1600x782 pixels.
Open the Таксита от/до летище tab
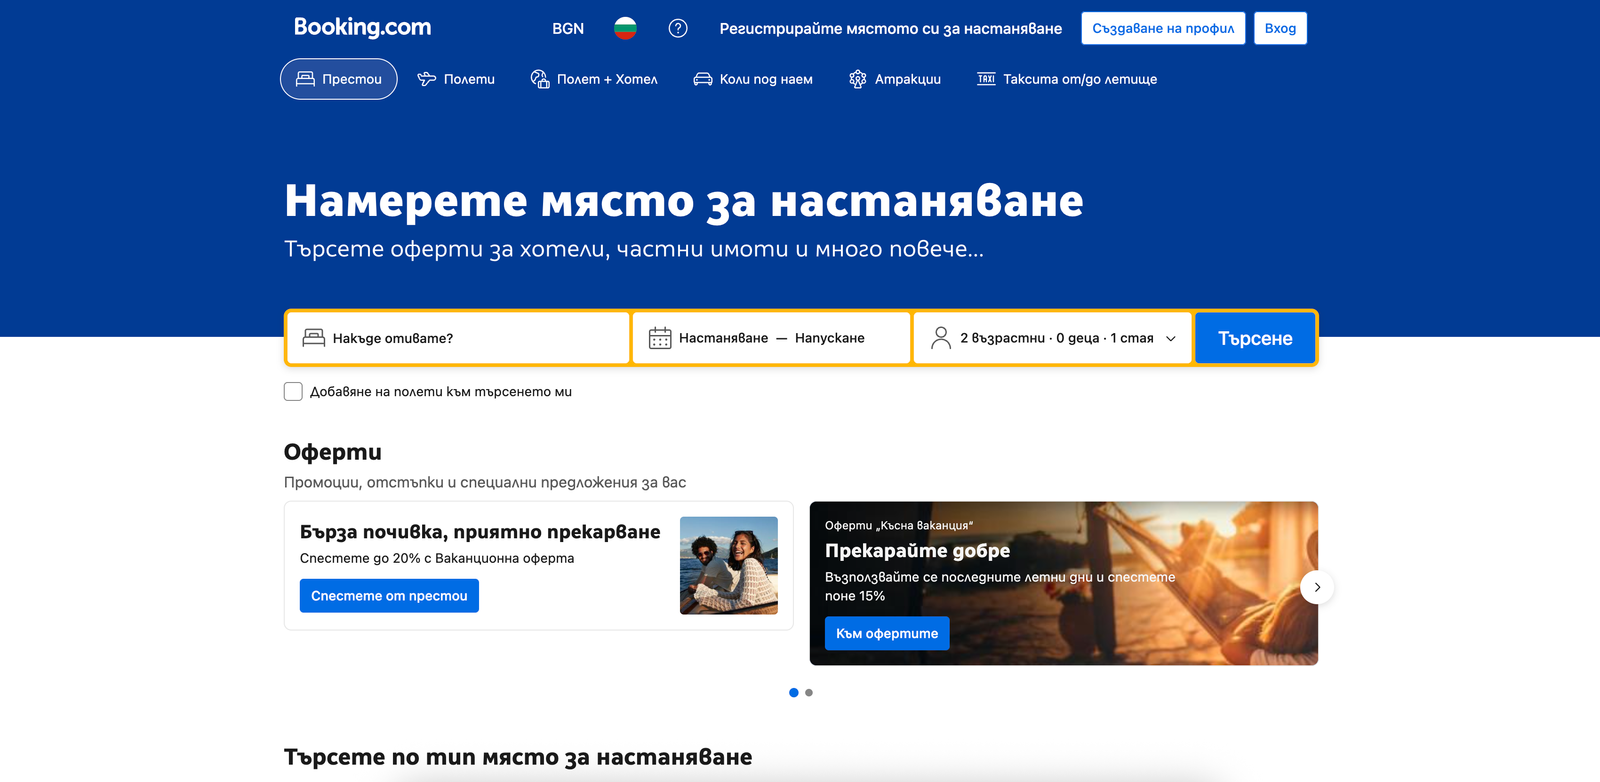(x=1067, y=79)
